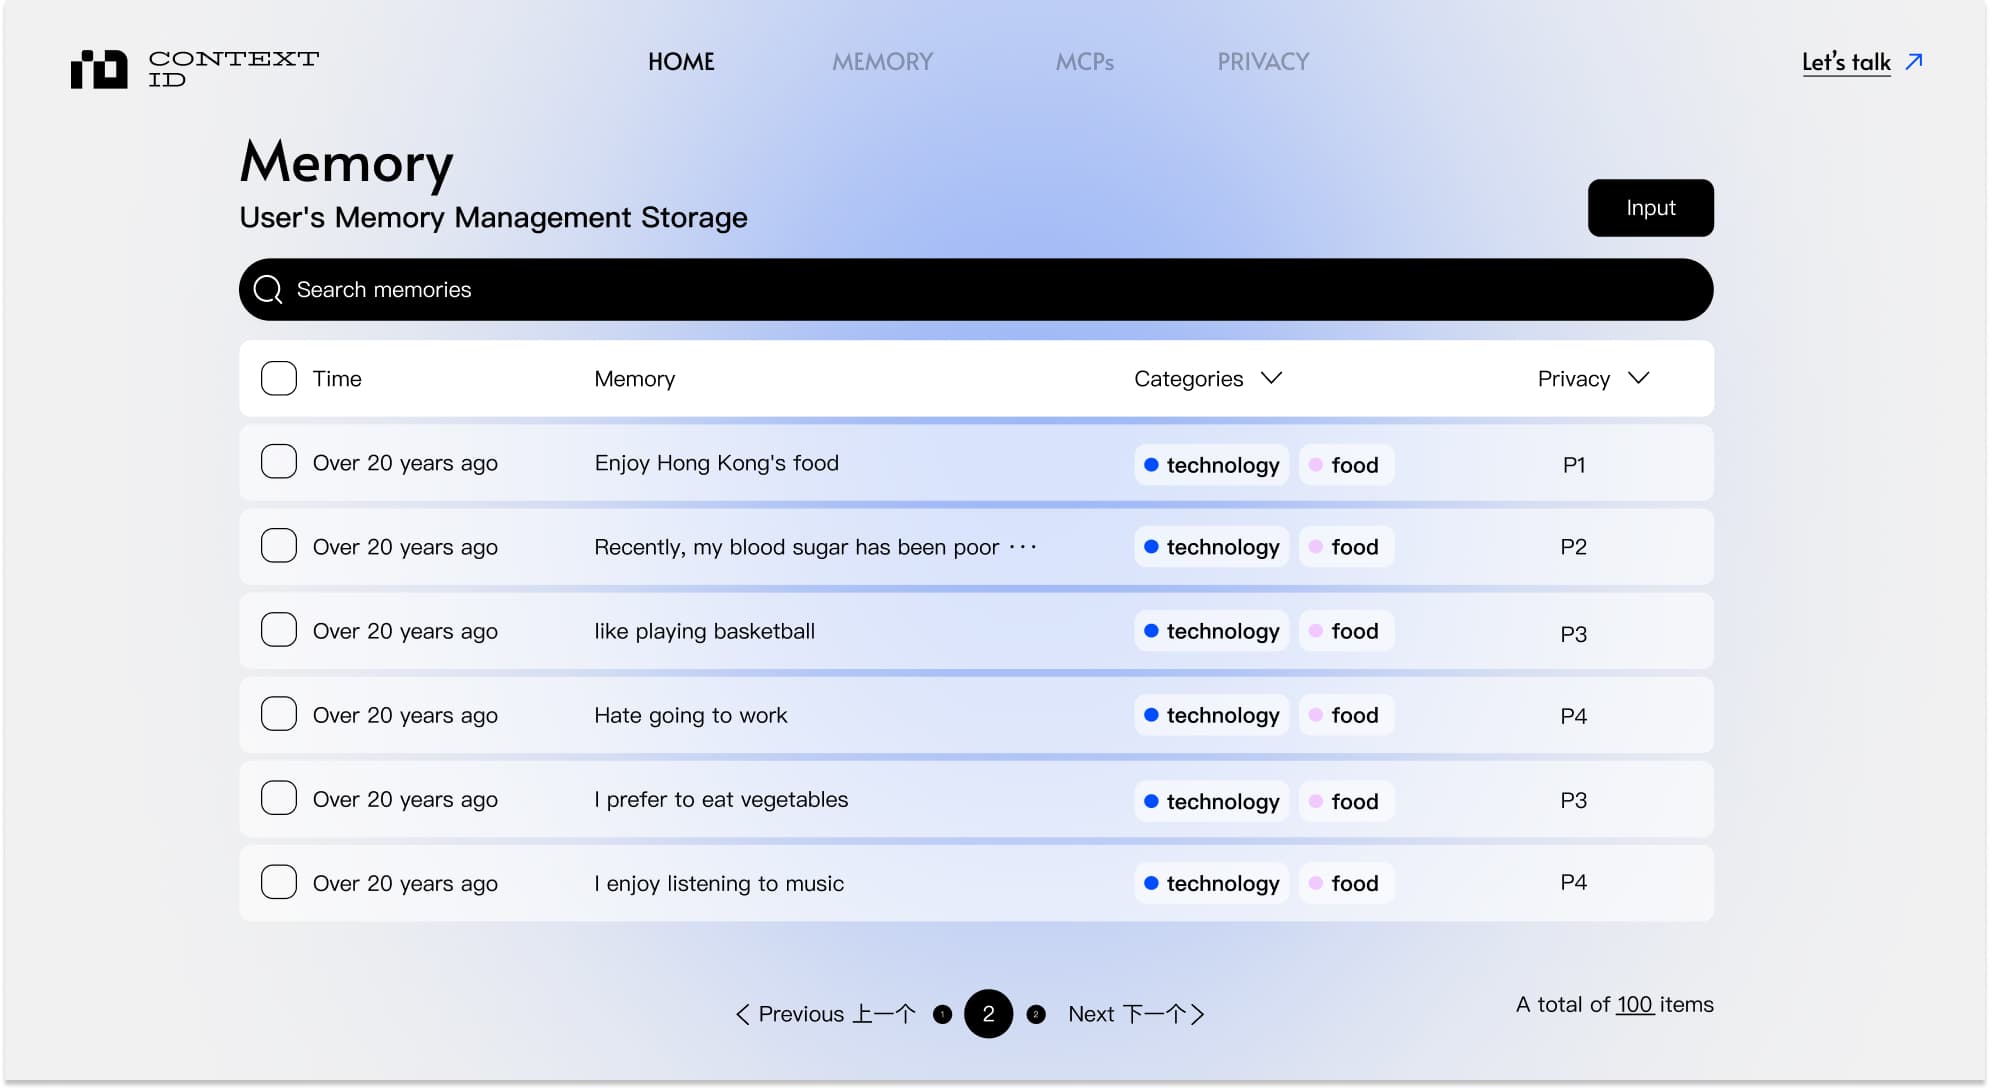Open the MCPs nav item
1990x1090 pixels.
point(1084,62)
